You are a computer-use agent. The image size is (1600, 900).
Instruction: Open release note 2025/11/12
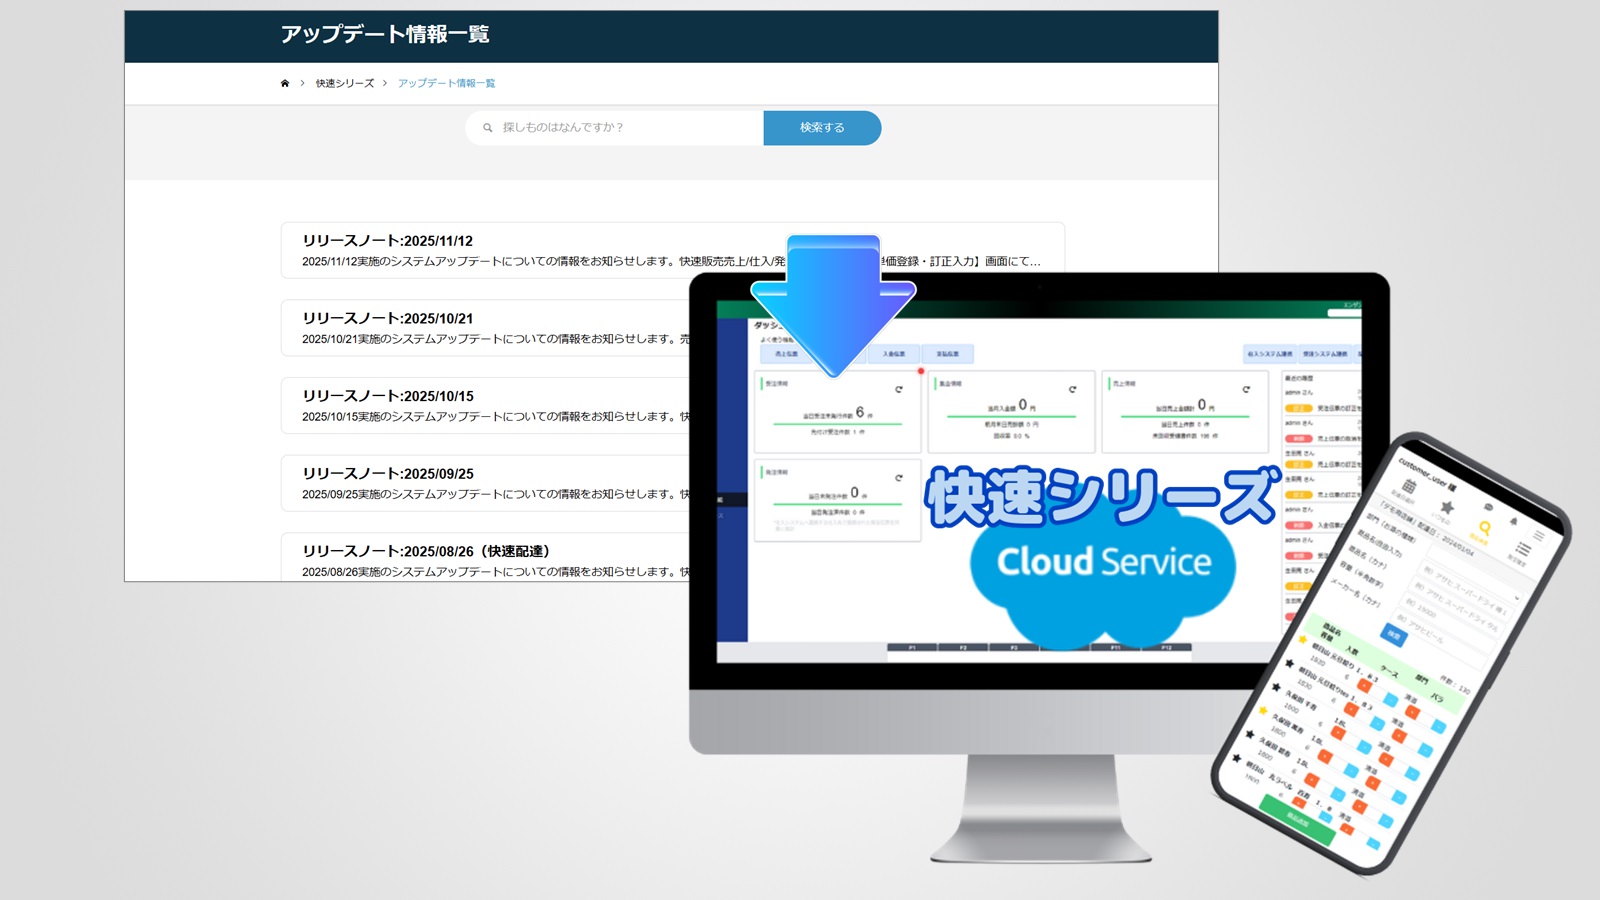[388, 241]
